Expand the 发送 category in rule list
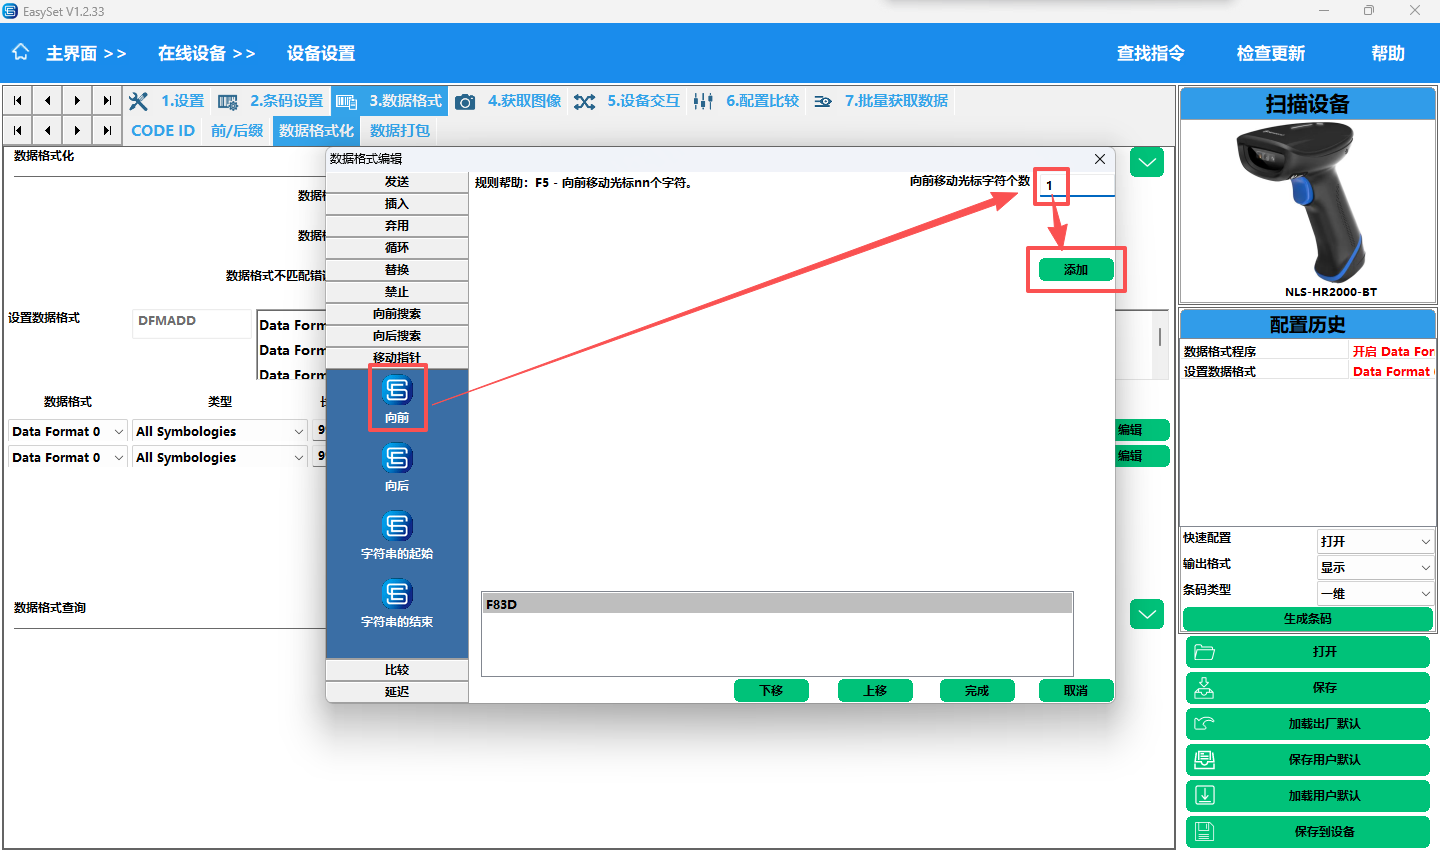 [x=397, y=182]
